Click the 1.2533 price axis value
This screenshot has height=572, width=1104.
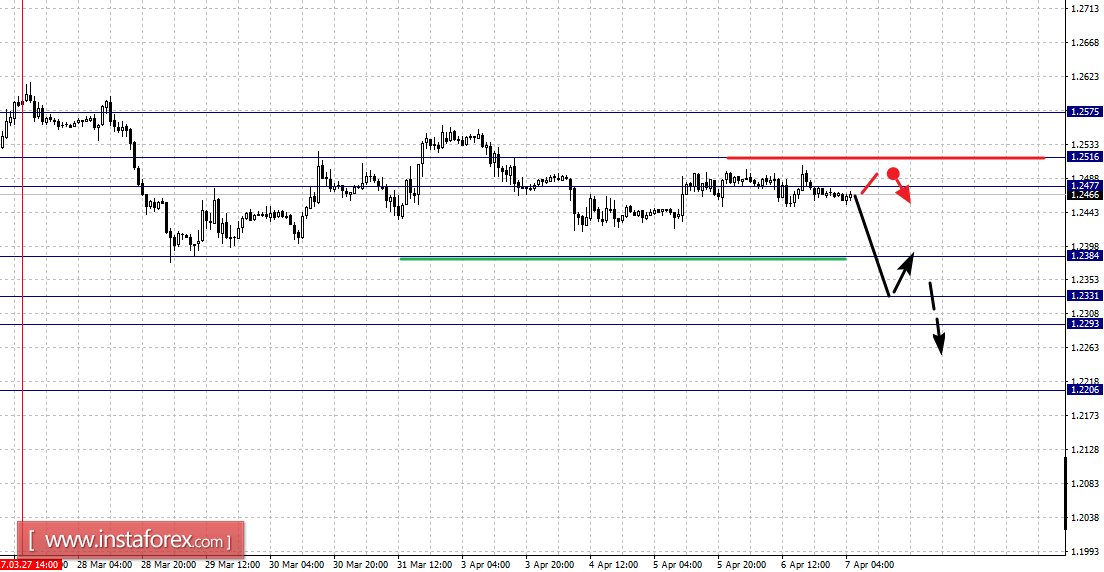point(1084,144)
